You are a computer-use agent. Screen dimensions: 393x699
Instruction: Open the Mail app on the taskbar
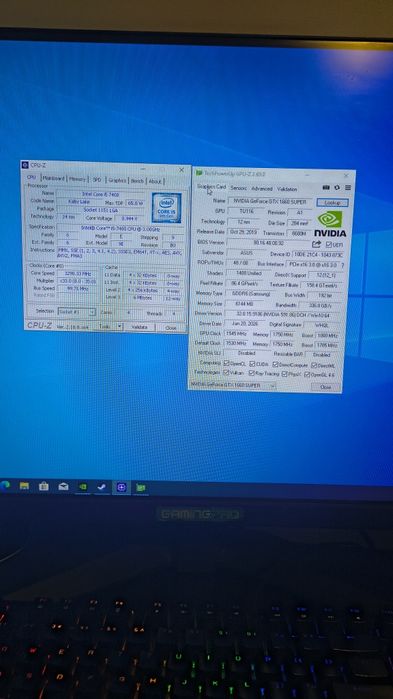pyautogui.click(x=63, y=486)
